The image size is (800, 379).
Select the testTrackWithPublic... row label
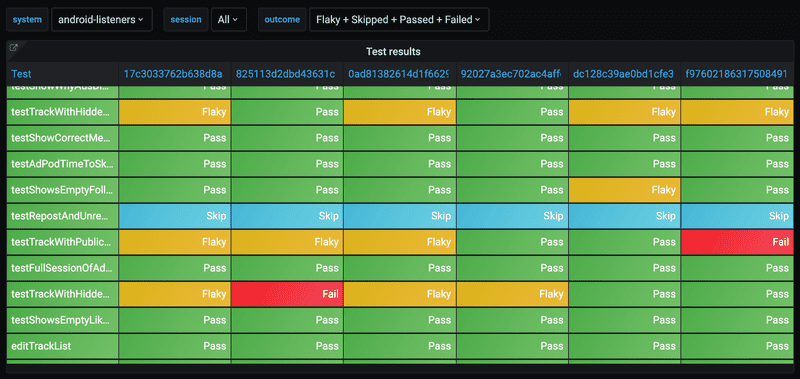pos(62,242)
